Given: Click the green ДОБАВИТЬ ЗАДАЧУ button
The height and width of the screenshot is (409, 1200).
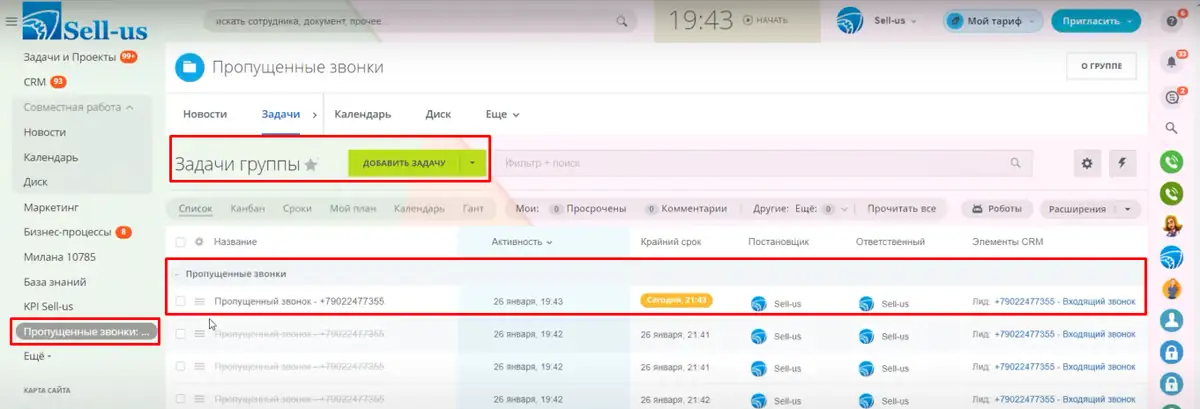Looking at the screenshot, I should tap(403, 163).
